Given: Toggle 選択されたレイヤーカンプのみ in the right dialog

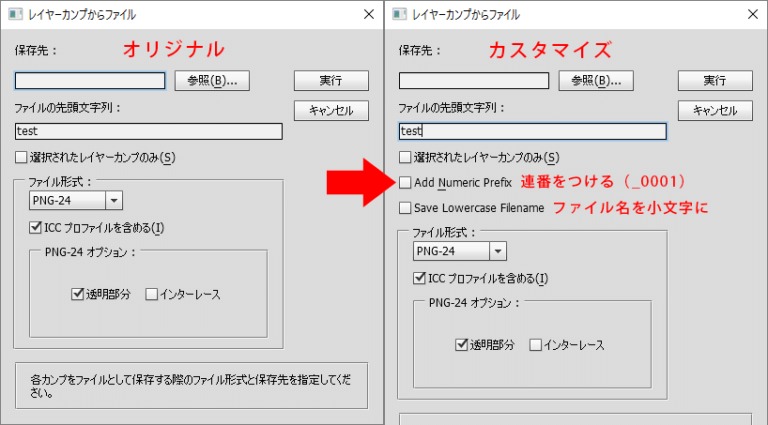Looking at the screenshot, I should click(x=405, y=157).
